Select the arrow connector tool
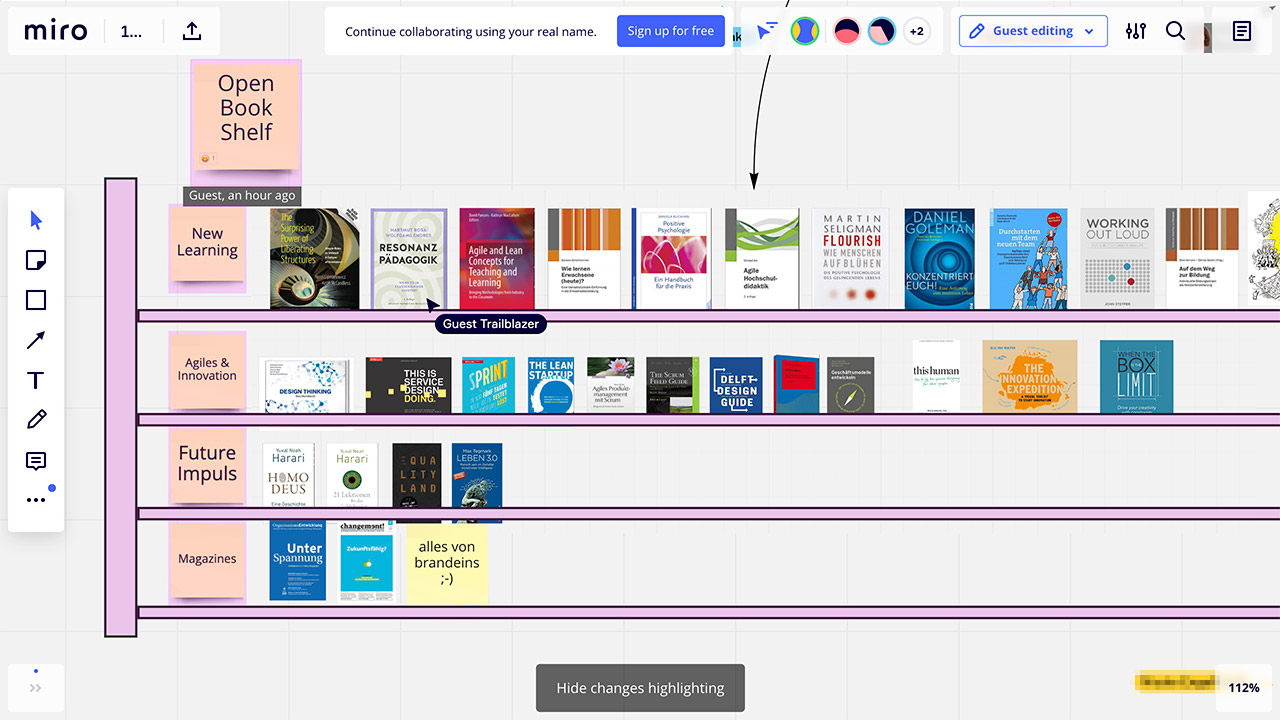 click(36, 340)
